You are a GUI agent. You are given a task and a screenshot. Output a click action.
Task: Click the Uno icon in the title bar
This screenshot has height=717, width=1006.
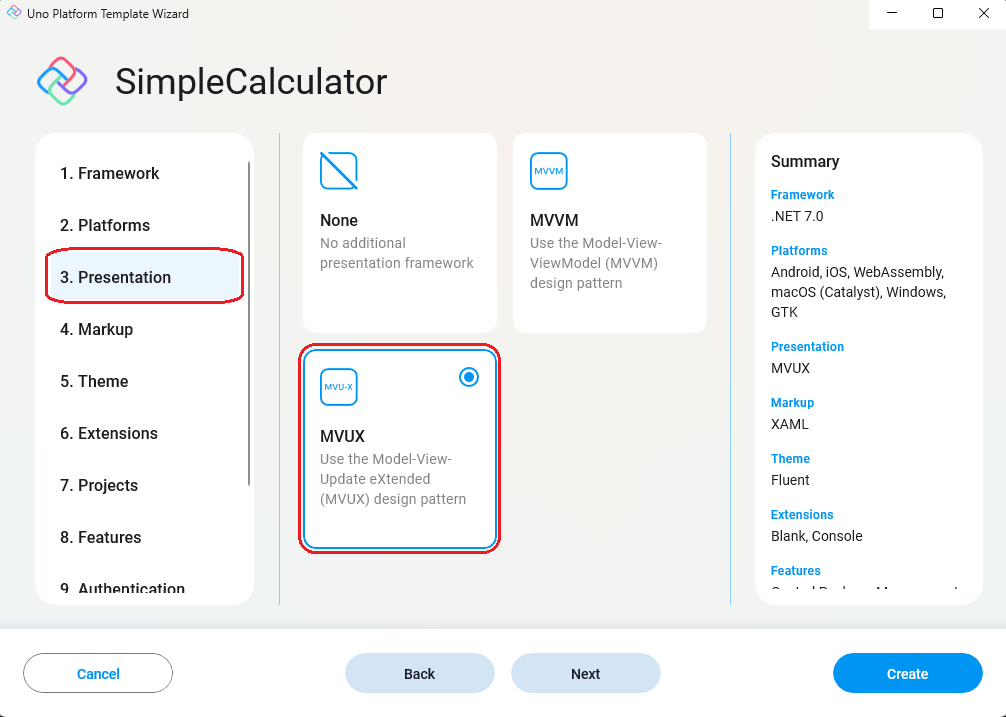point(14,14)
